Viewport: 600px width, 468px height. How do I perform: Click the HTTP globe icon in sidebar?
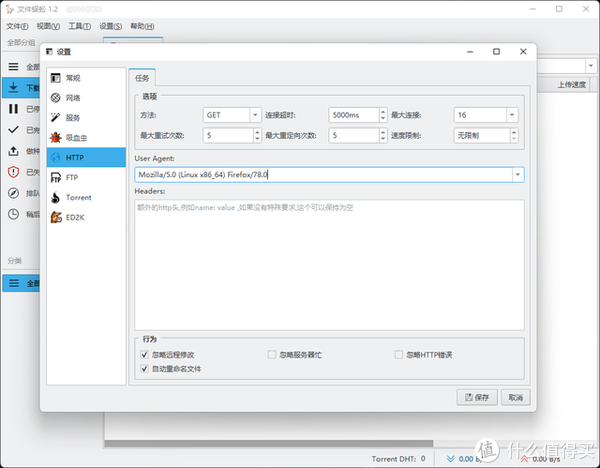point(55,157)
